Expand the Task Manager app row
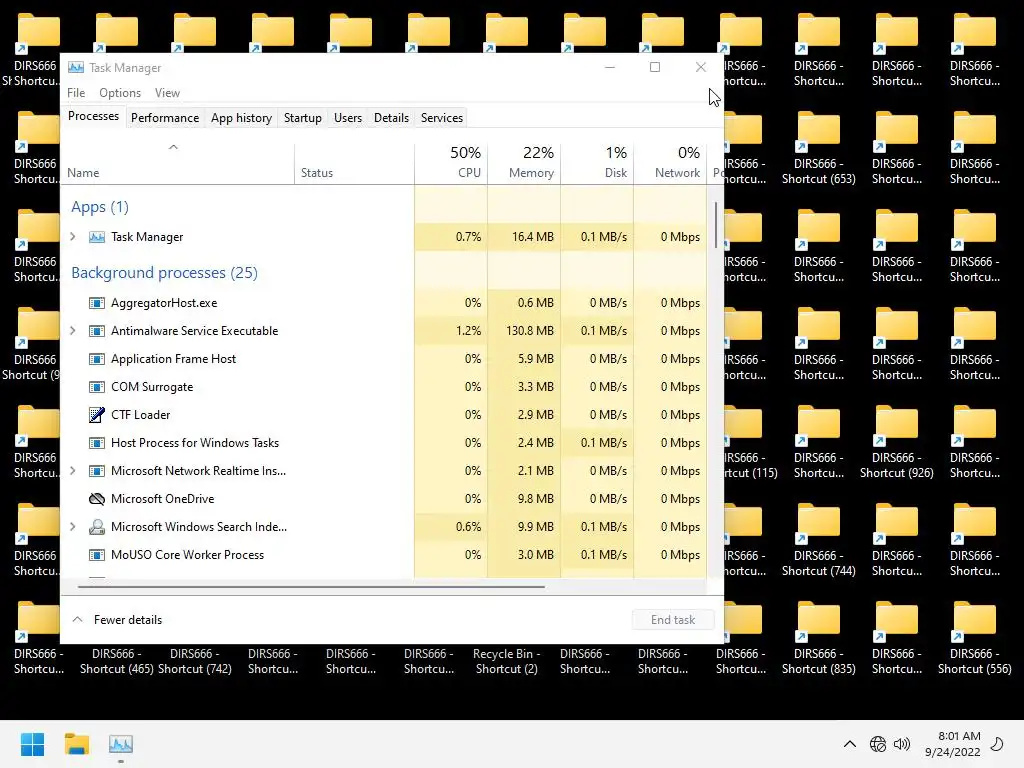This screenshot has width=1024, height=768. click(72, 237)
